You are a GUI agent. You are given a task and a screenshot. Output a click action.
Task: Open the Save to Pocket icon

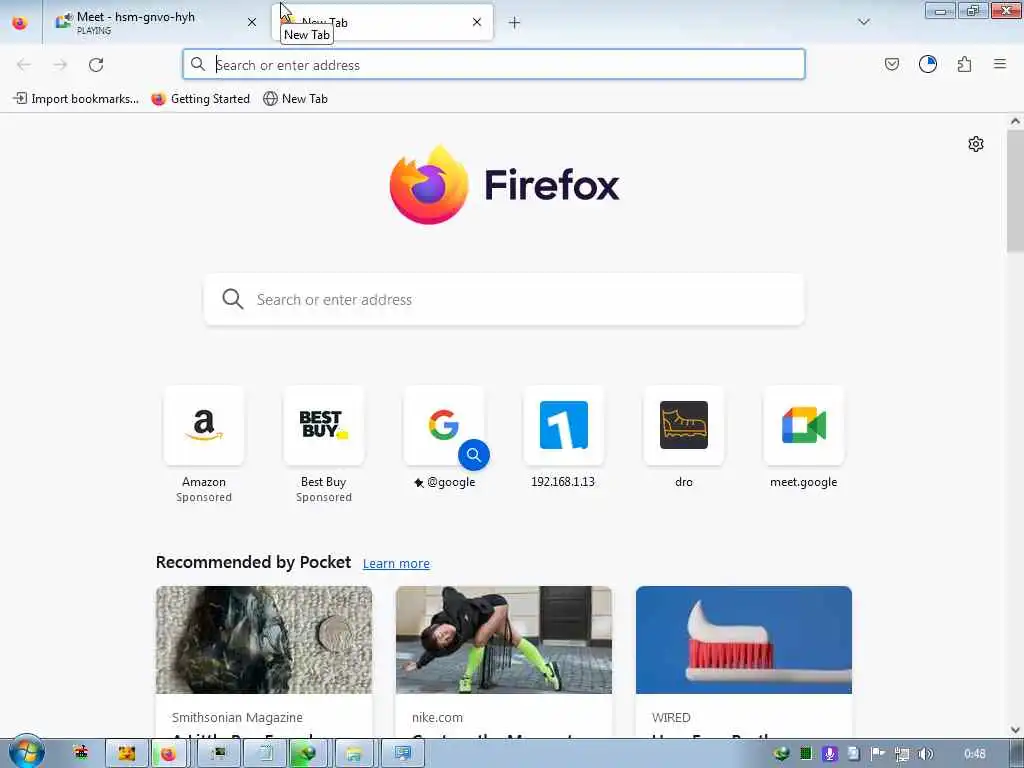pyautogui.click(x=891, y=64)
